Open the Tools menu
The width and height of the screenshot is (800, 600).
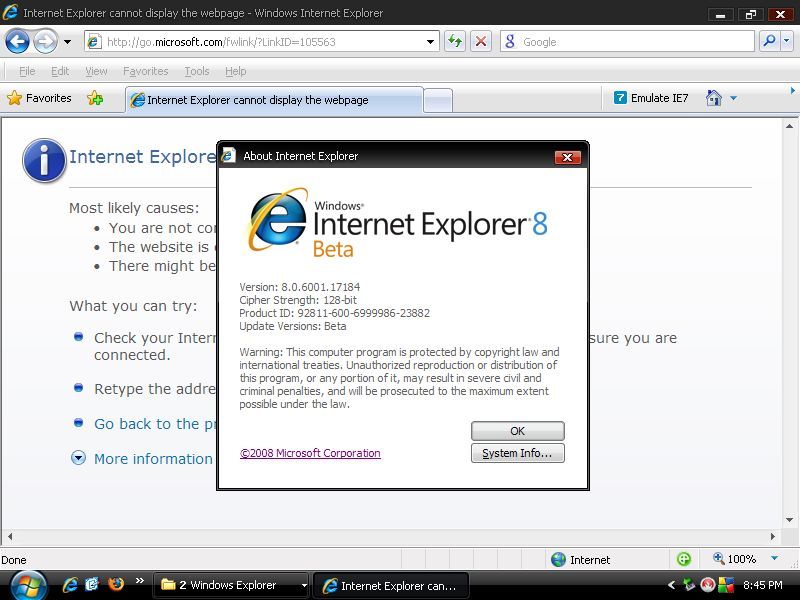pyautogui.click(x=197, y=71)
